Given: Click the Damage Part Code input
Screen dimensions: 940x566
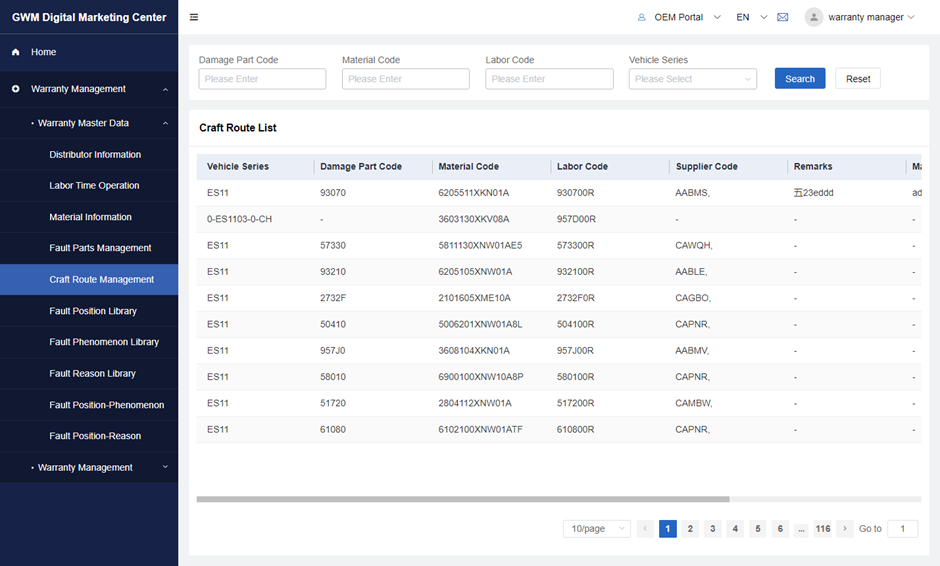Looking at the screenshot, I should pos(262,79).
